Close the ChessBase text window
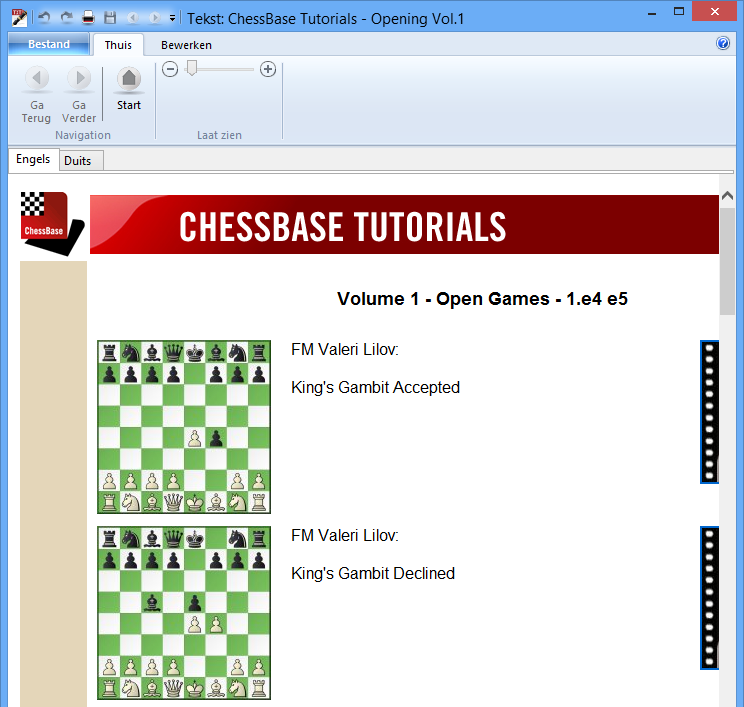 (x=714, y=12)
